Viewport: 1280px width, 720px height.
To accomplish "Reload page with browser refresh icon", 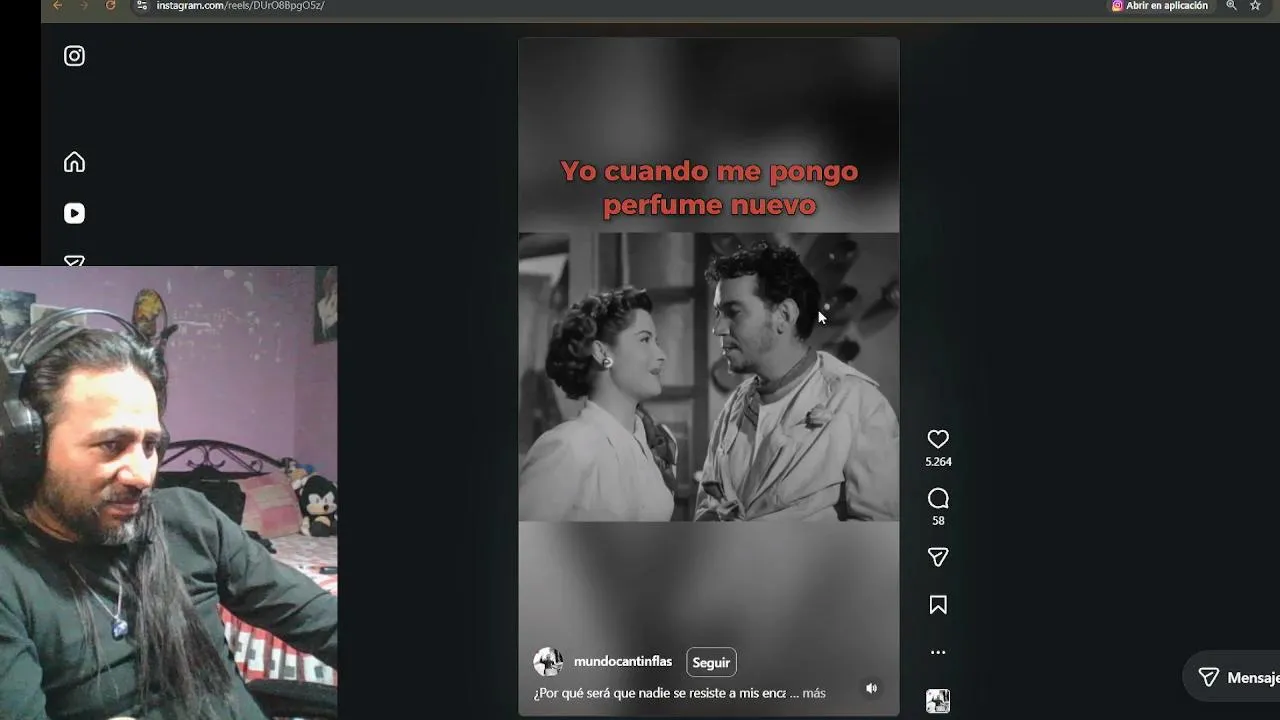I will click(x=110, y=6).
